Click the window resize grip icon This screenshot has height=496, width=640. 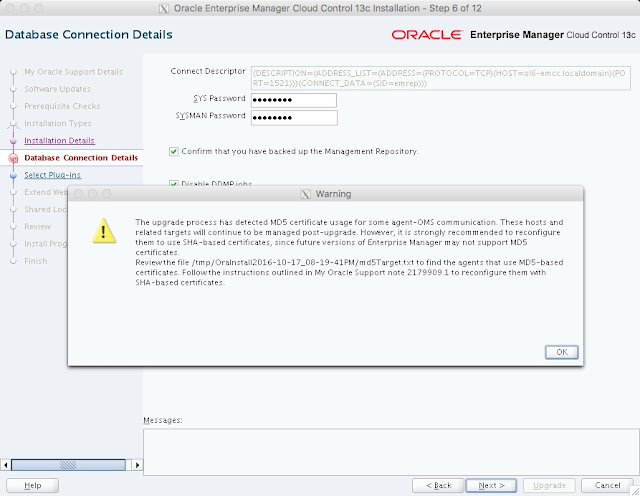coord(635,491)
